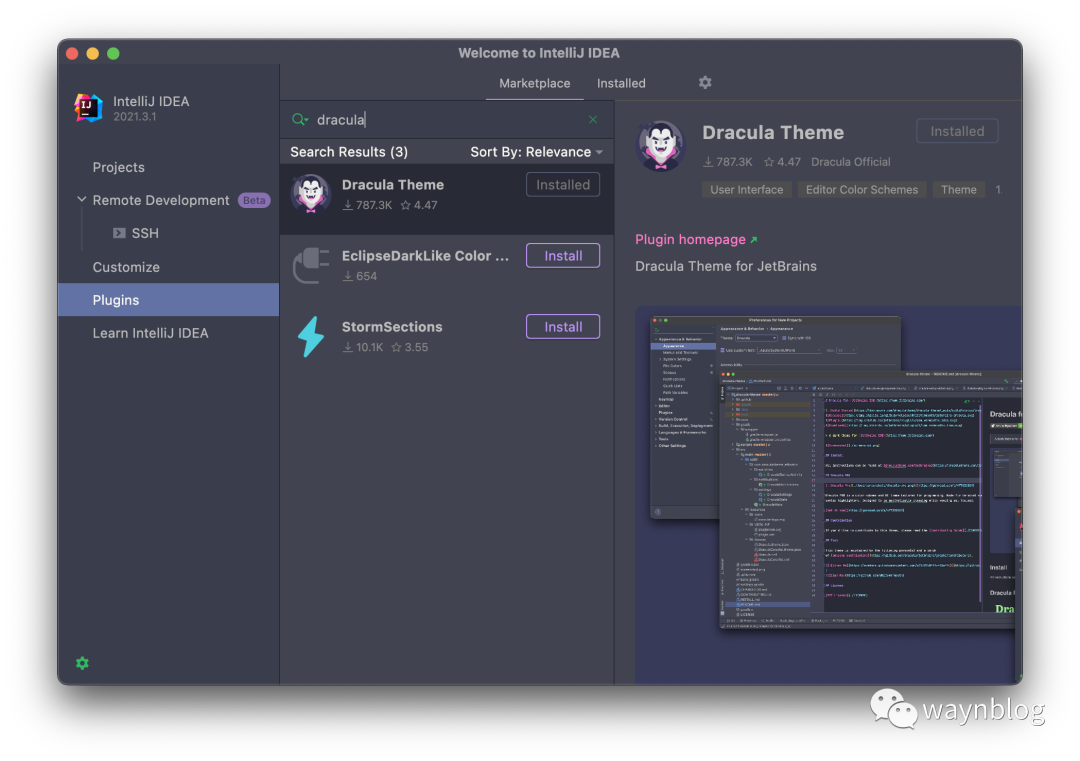
Task: Install the EclipseDarkLike Color plugin
Action: [563, 256]
